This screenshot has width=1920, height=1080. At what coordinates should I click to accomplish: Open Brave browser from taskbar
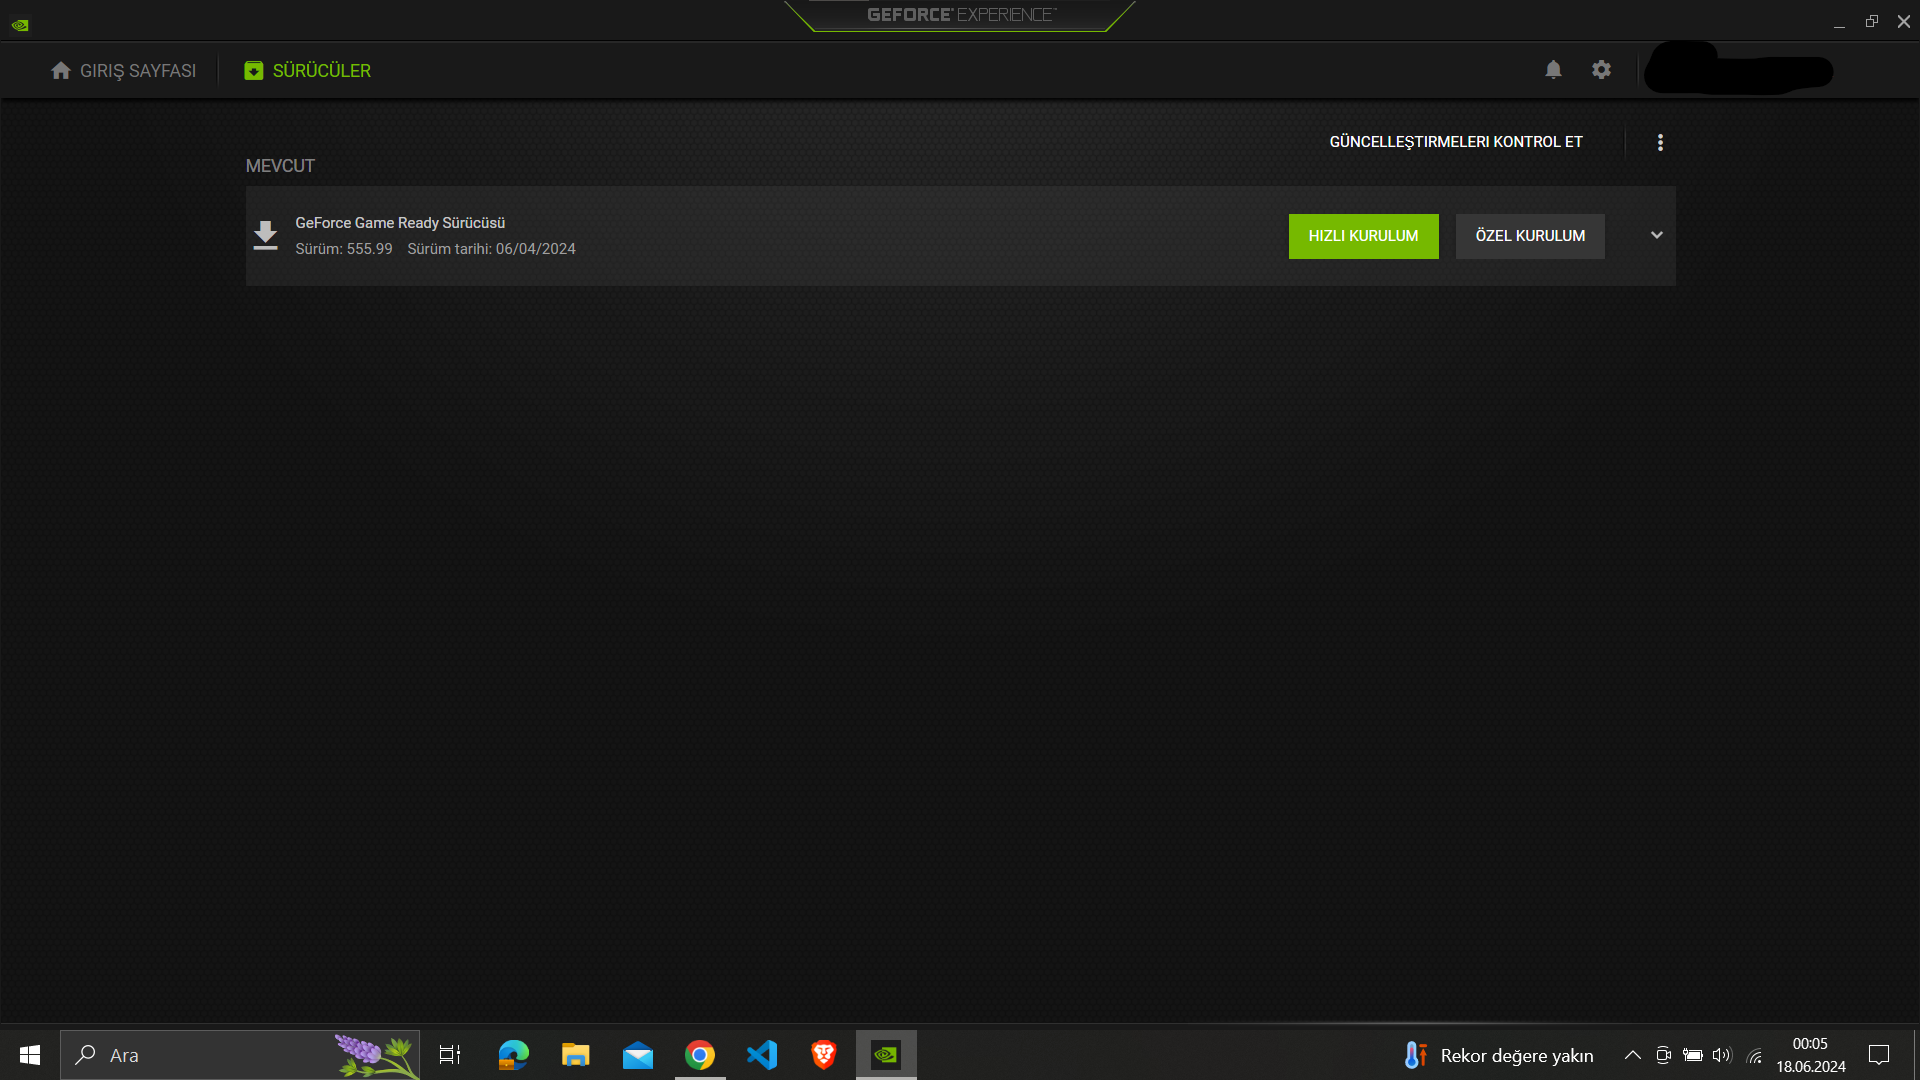click(x=824, y=1055)
